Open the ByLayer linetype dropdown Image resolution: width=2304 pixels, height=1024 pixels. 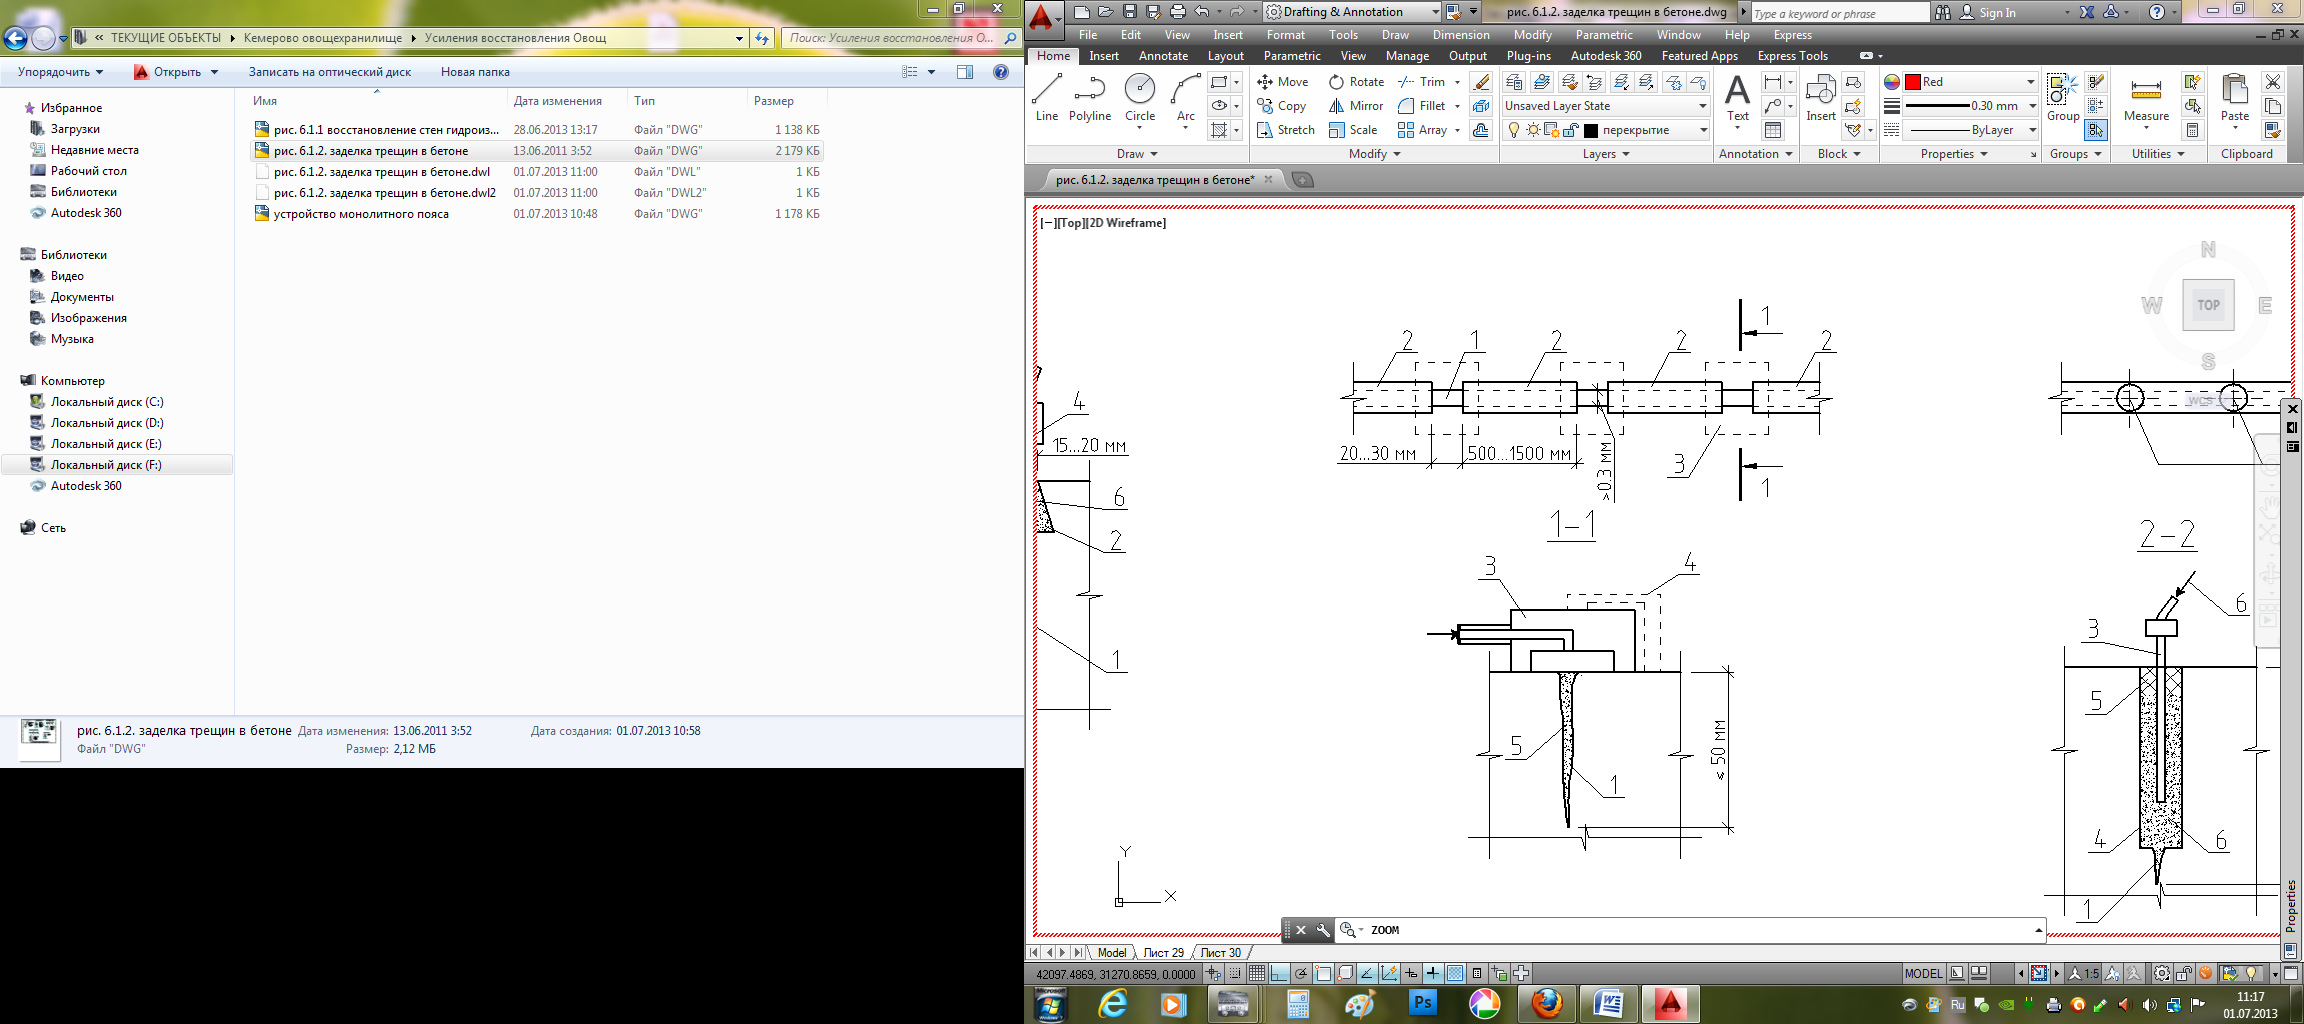(1970, 130)
